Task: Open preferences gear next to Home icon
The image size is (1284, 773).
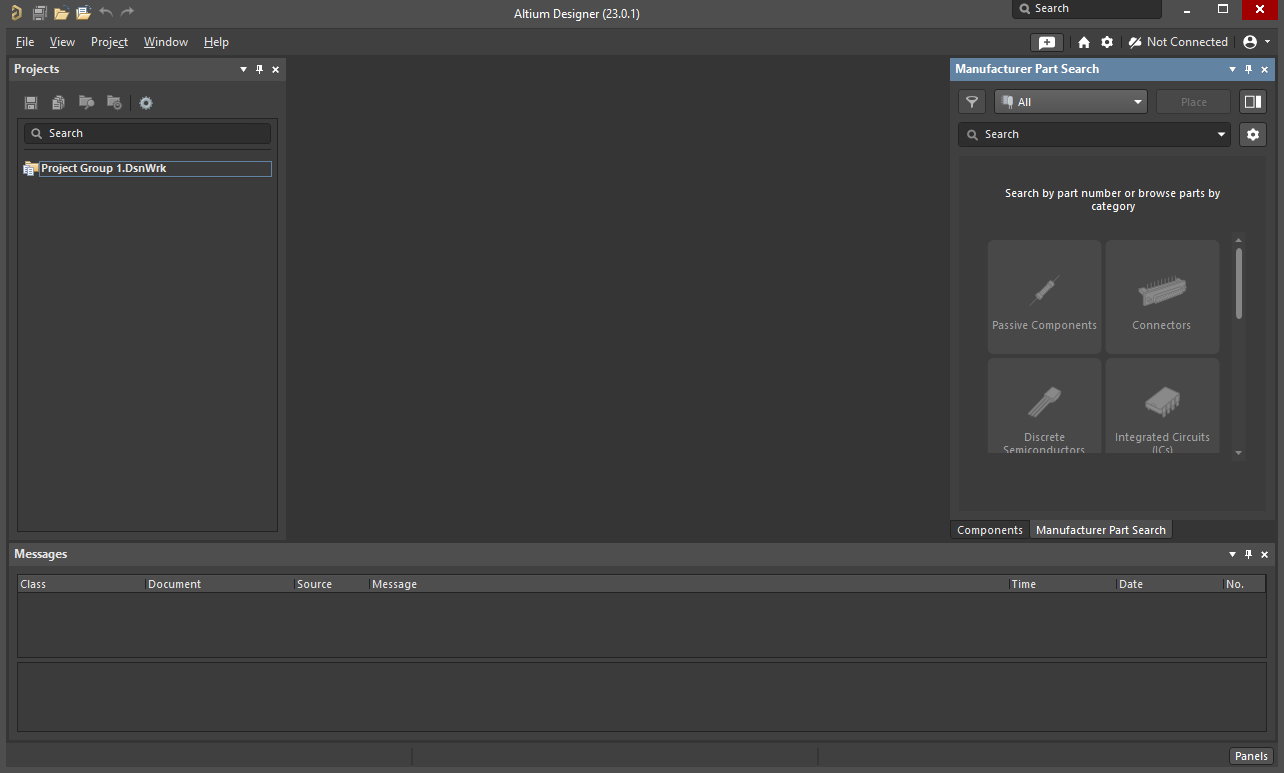Action: (x=1107, y=42)
